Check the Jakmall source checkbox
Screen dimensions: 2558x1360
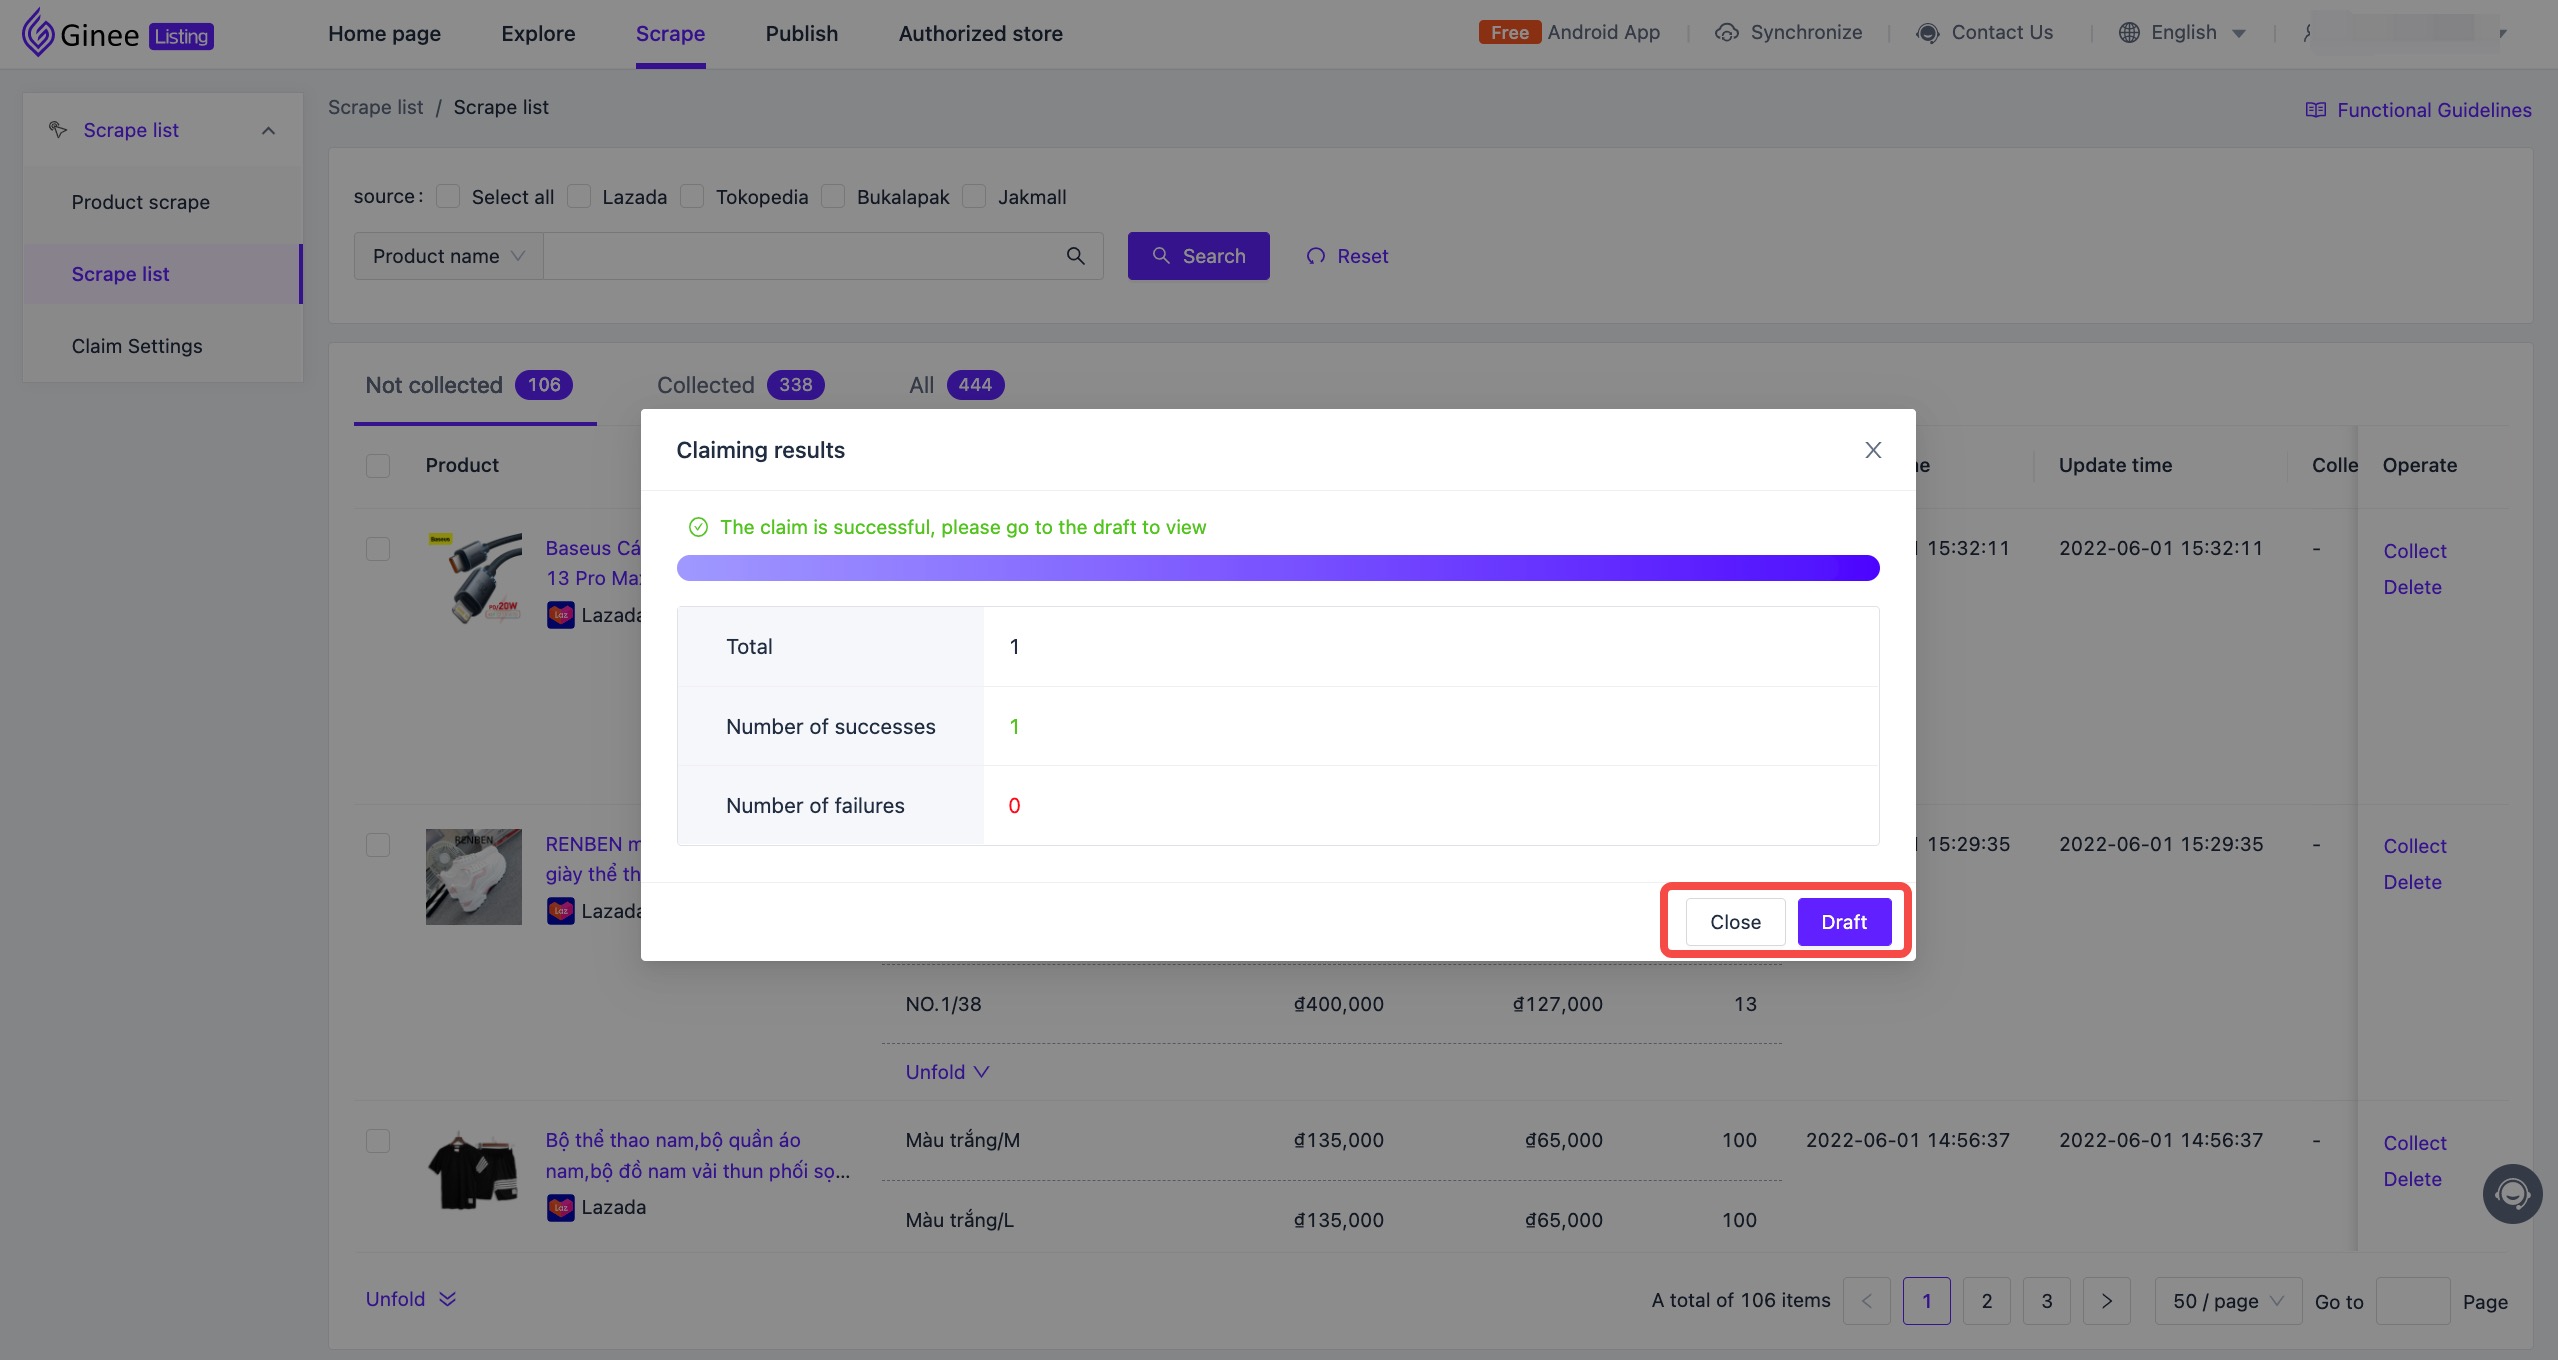click(974, 196)
